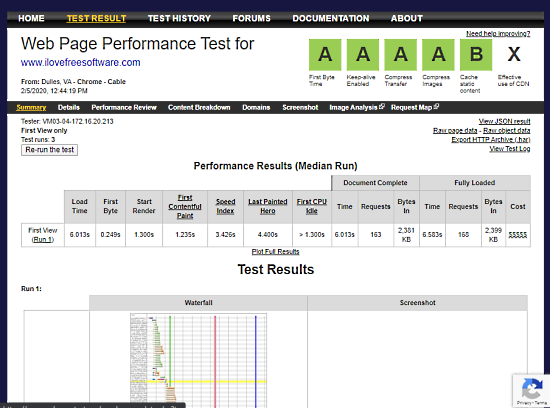550x408 pixels.
Task: Click the Last Painted Hero value 4.400s
Action: (x=268, y=235)
